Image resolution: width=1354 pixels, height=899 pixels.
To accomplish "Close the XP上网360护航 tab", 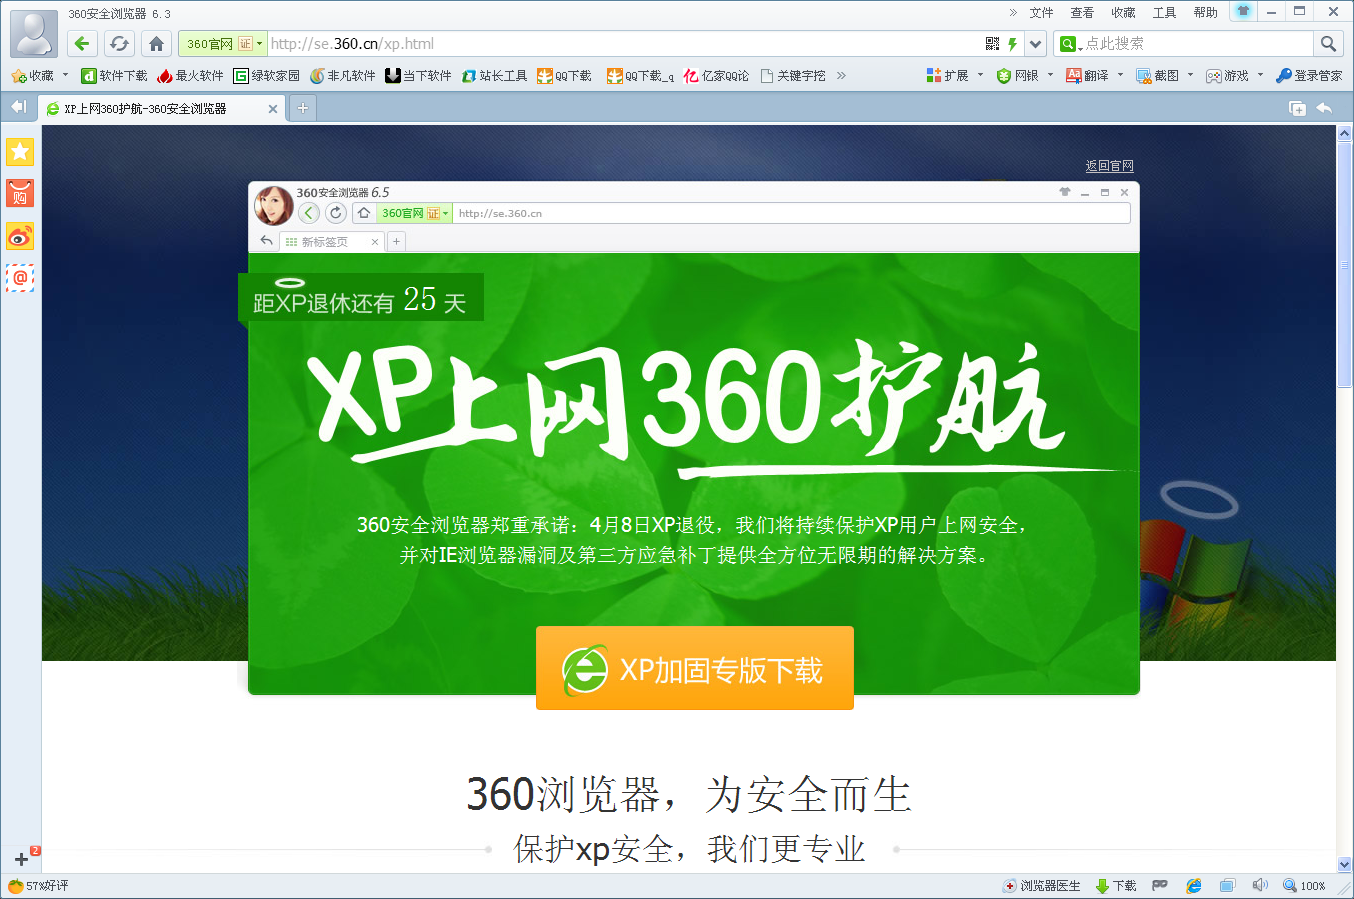I will tap(273, 108).
